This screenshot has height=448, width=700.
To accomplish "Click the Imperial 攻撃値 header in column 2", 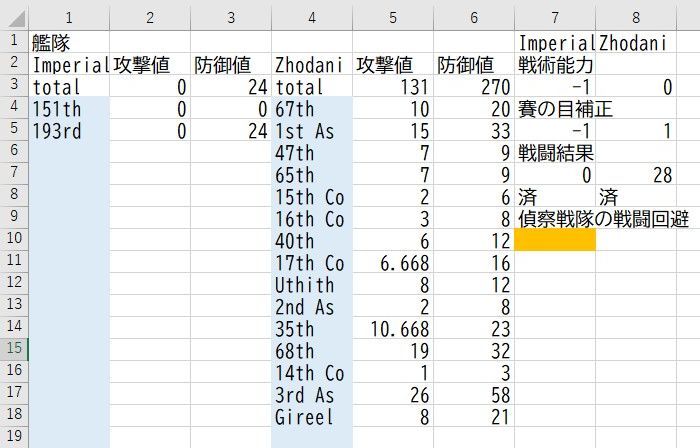I will coord(150,64).
